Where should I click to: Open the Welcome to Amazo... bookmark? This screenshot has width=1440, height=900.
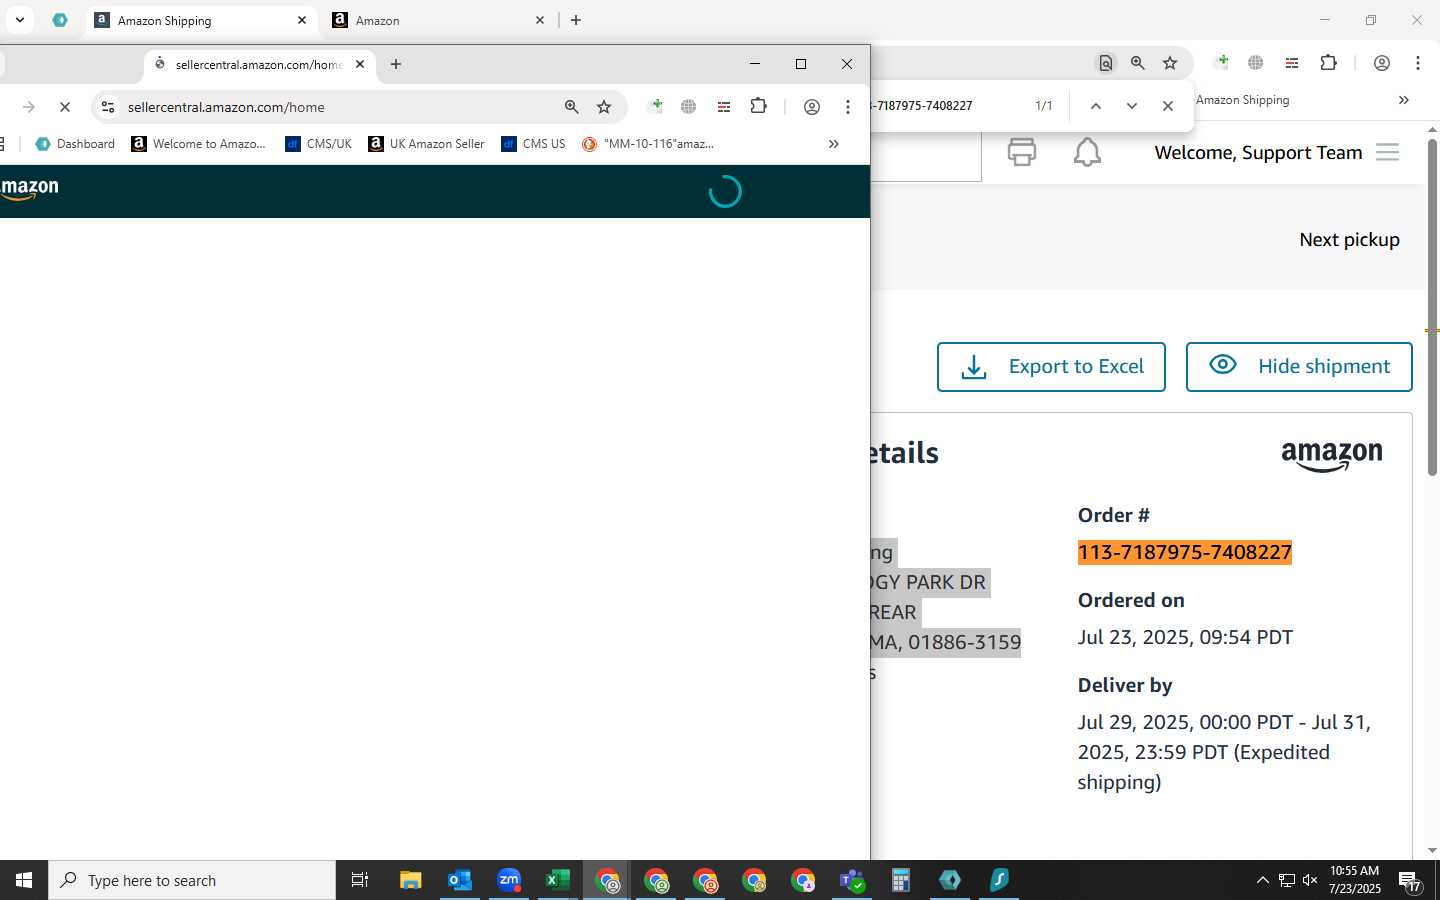[199, 144]
